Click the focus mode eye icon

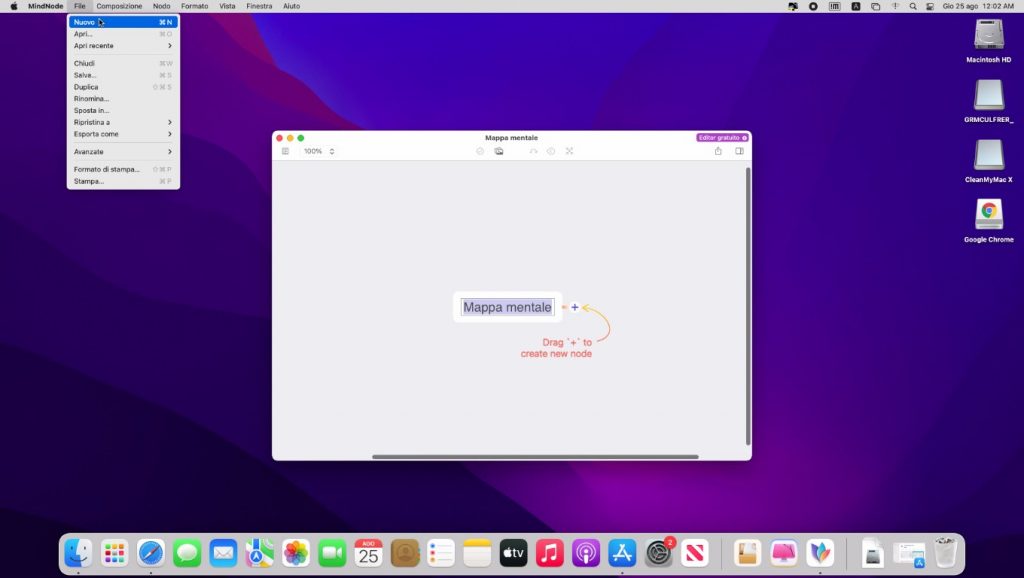551,151
